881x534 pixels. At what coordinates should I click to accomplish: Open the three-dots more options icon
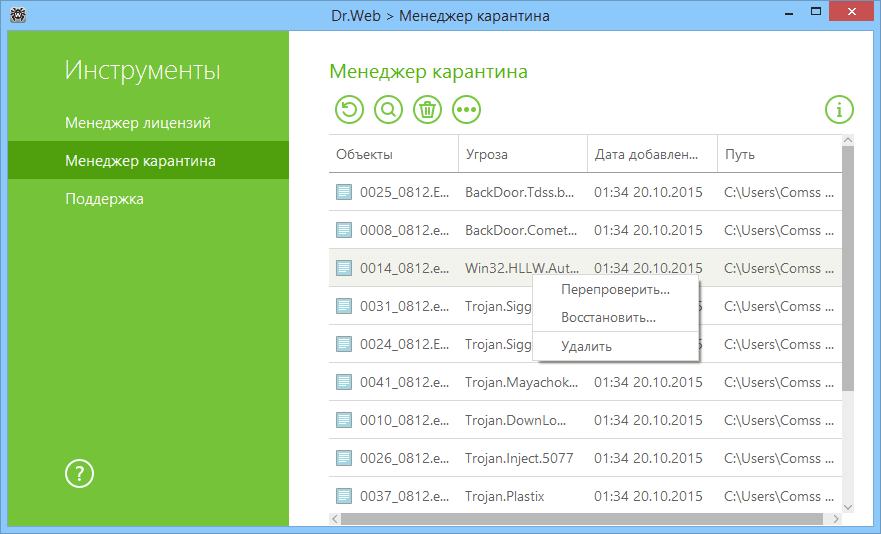point(466,109)
